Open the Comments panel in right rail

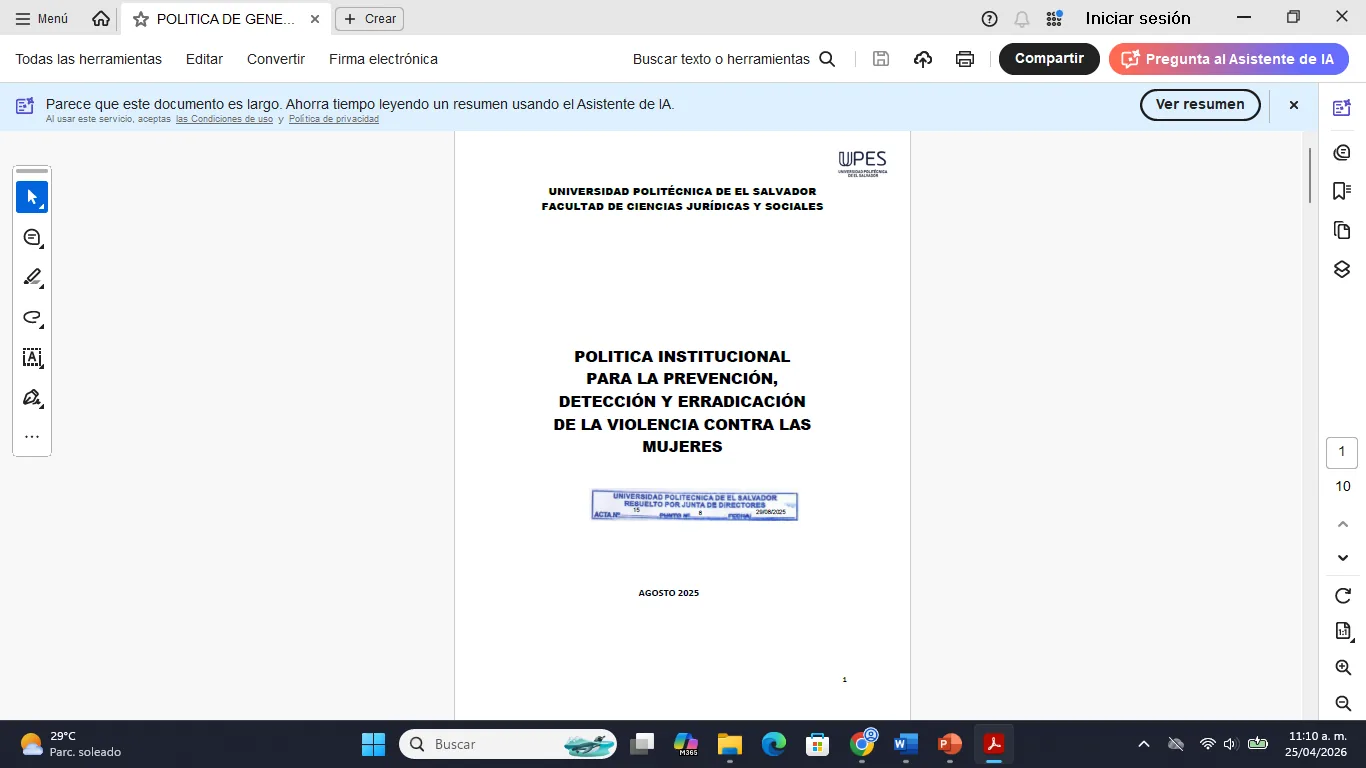[x=1342, y=152]
